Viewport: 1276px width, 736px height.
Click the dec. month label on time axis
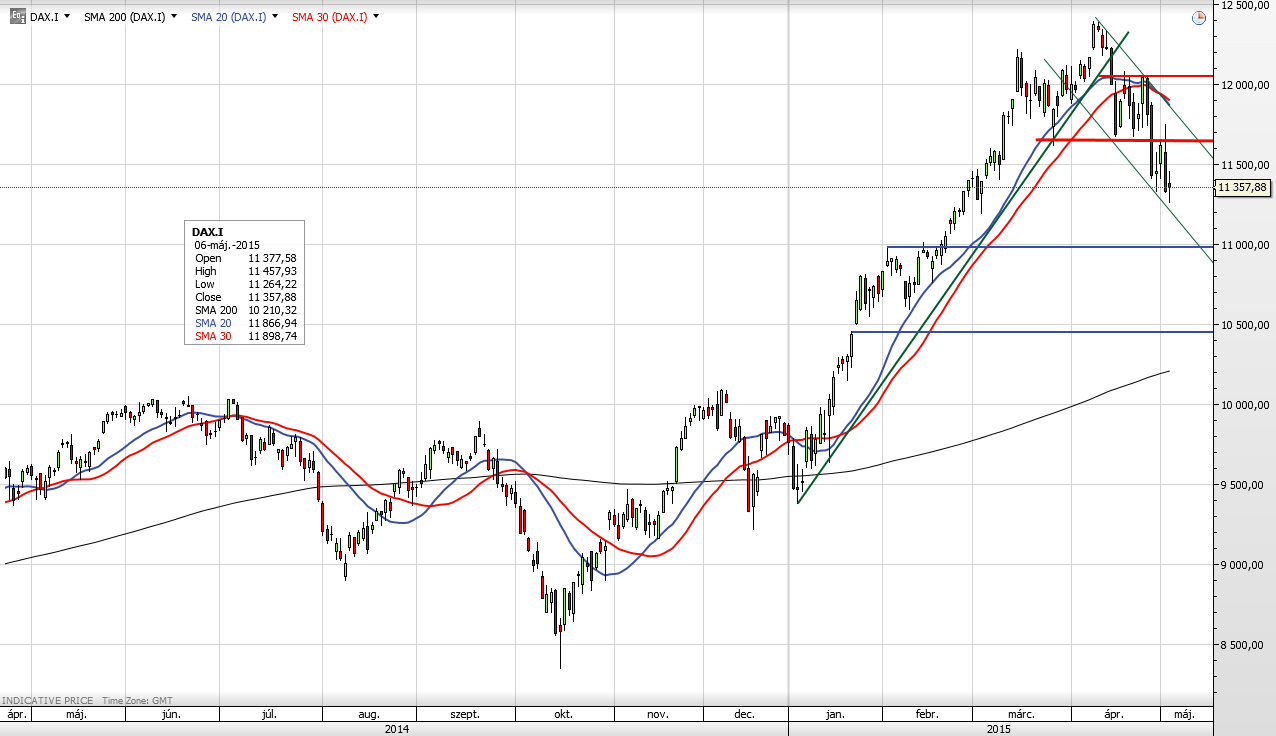(744, 715)
